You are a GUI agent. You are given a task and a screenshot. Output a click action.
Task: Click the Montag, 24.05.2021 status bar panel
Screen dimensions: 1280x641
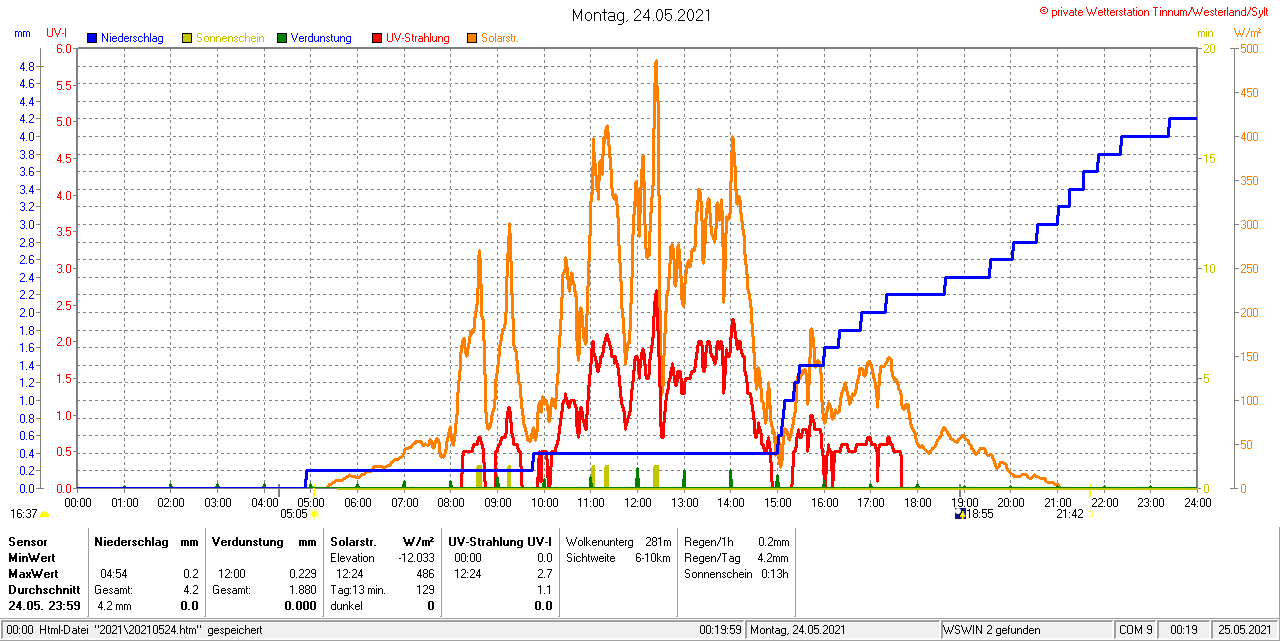[843, 630]
